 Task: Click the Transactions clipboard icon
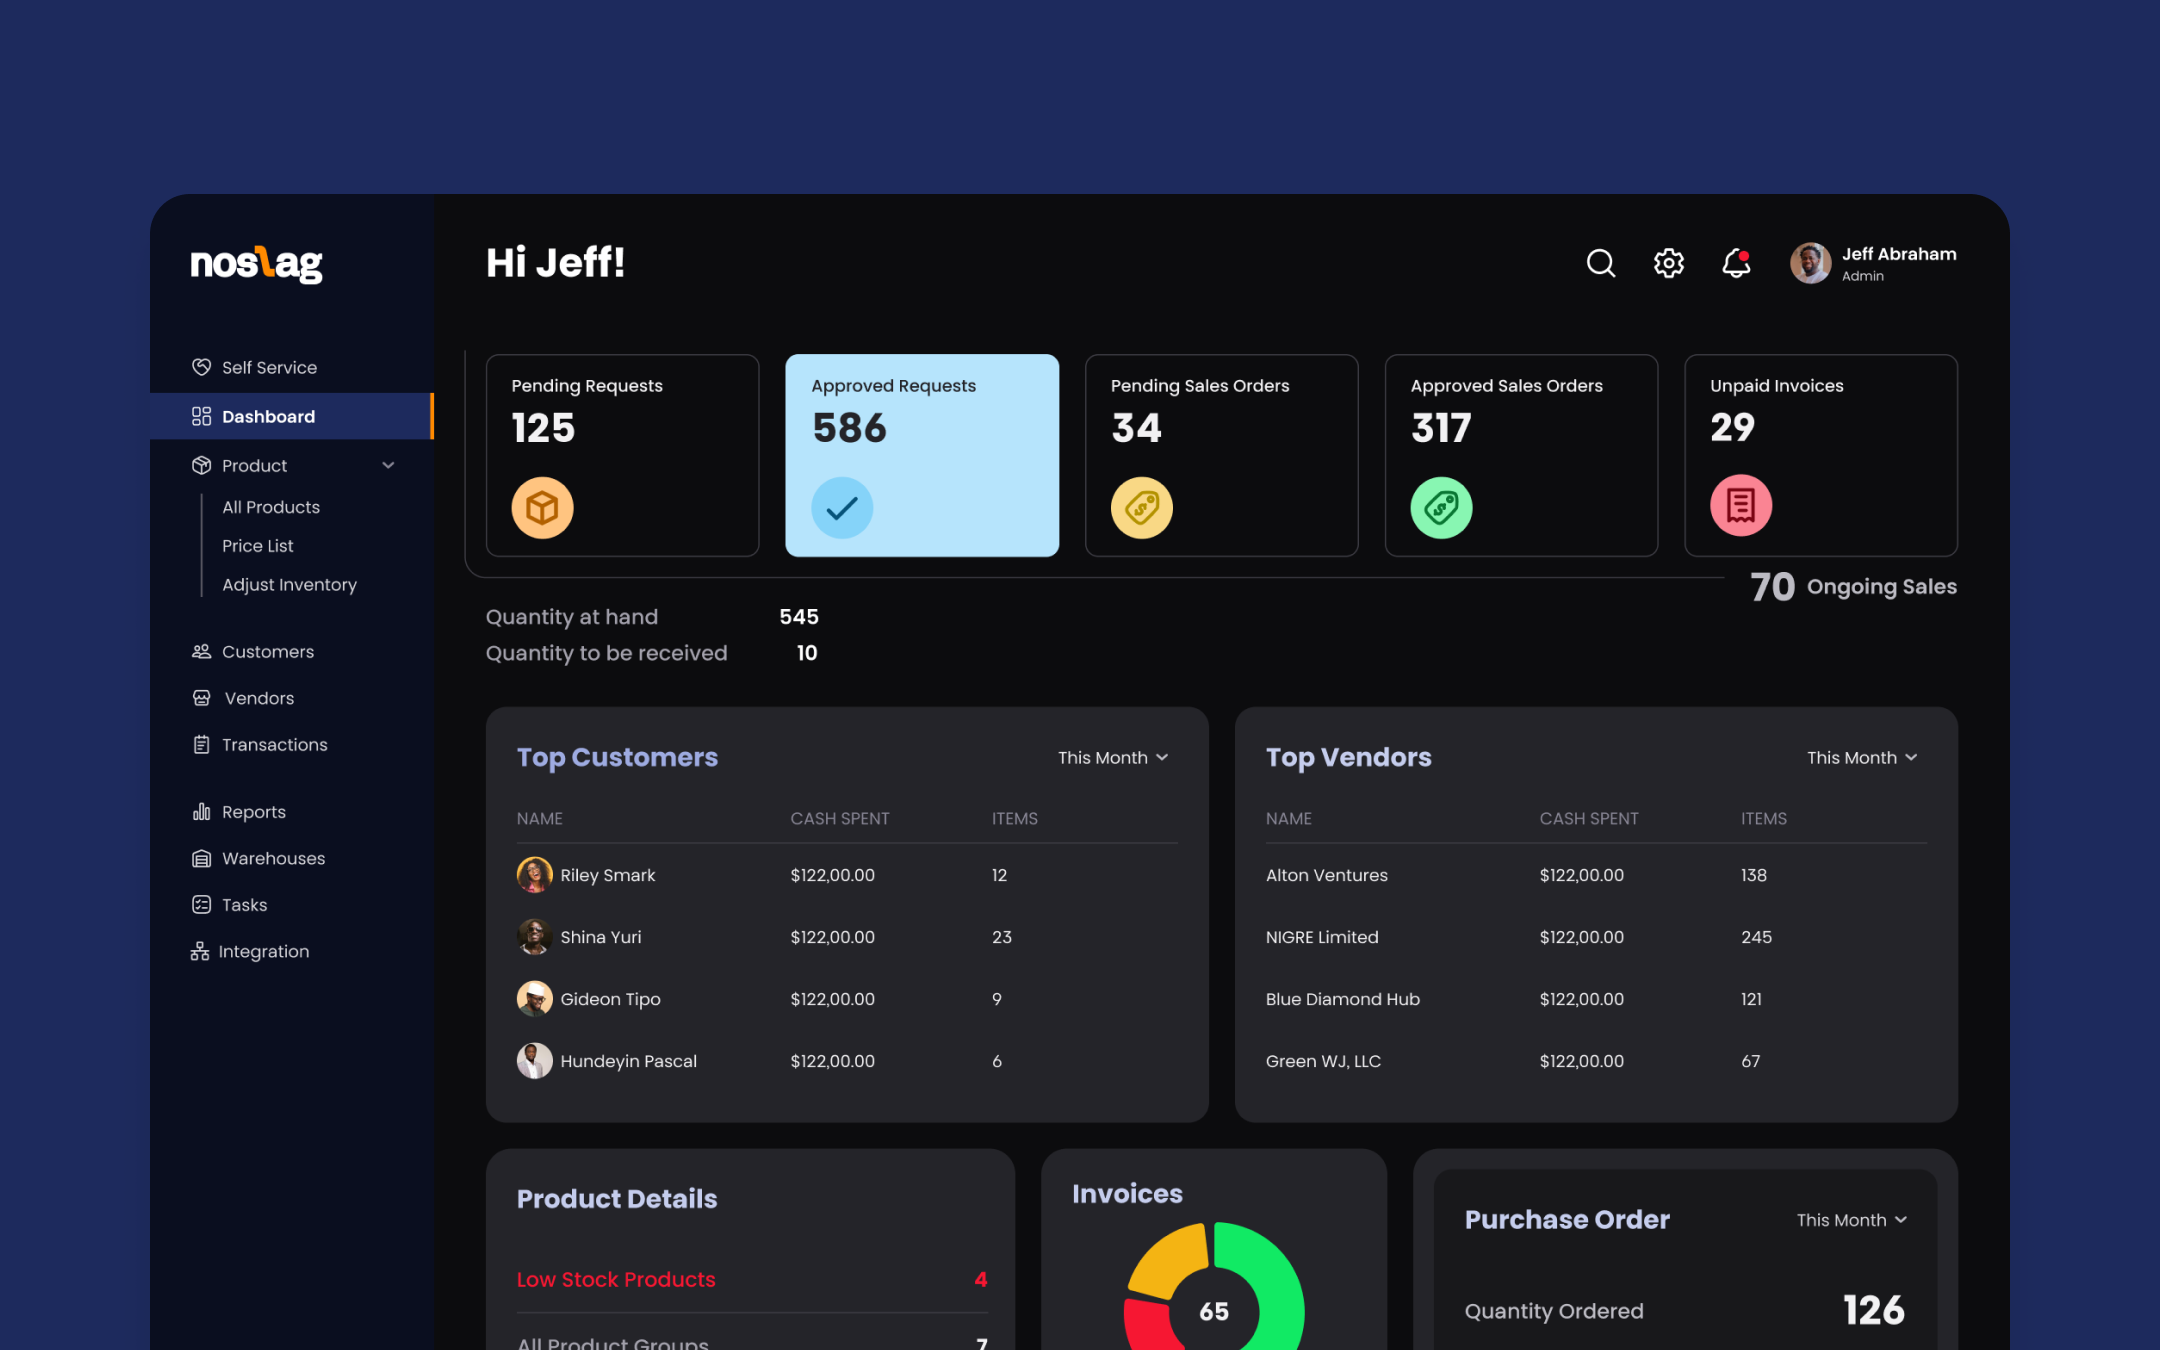[201, 744]
